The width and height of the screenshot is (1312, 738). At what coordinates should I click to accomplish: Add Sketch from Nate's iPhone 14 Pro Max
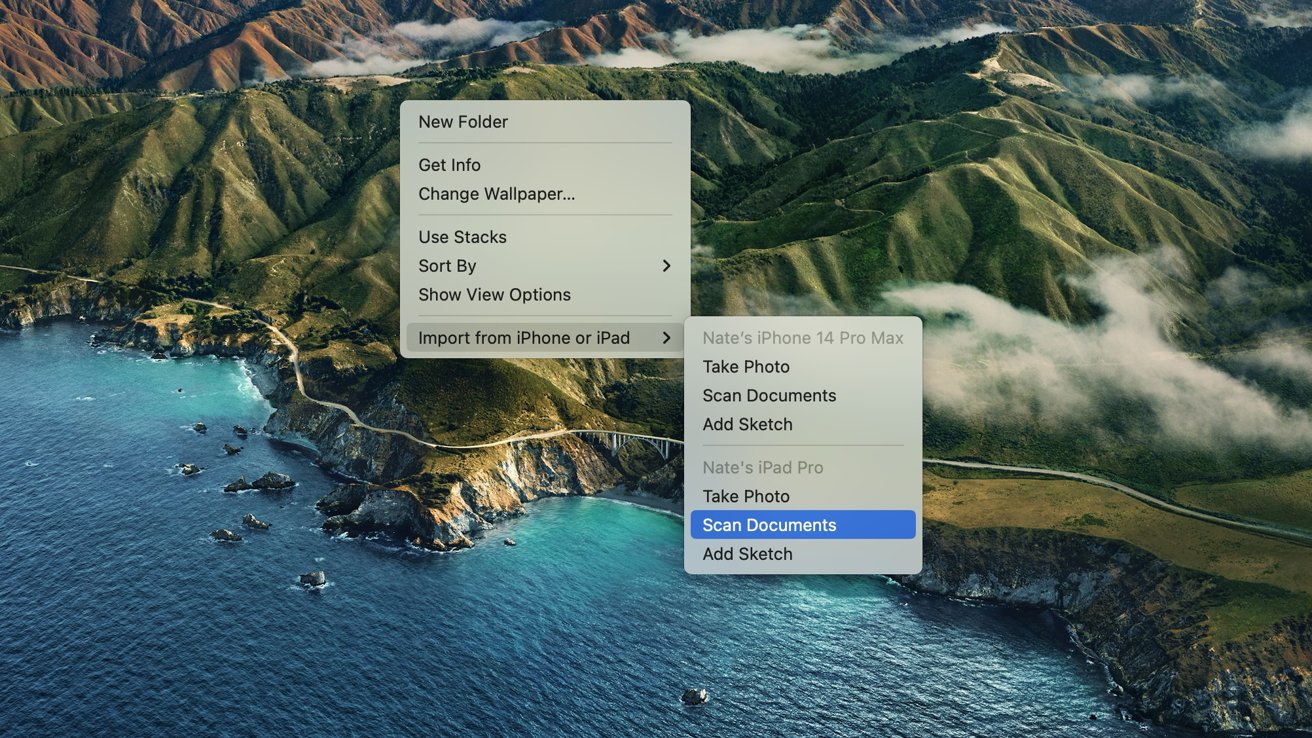pos(747,425)
